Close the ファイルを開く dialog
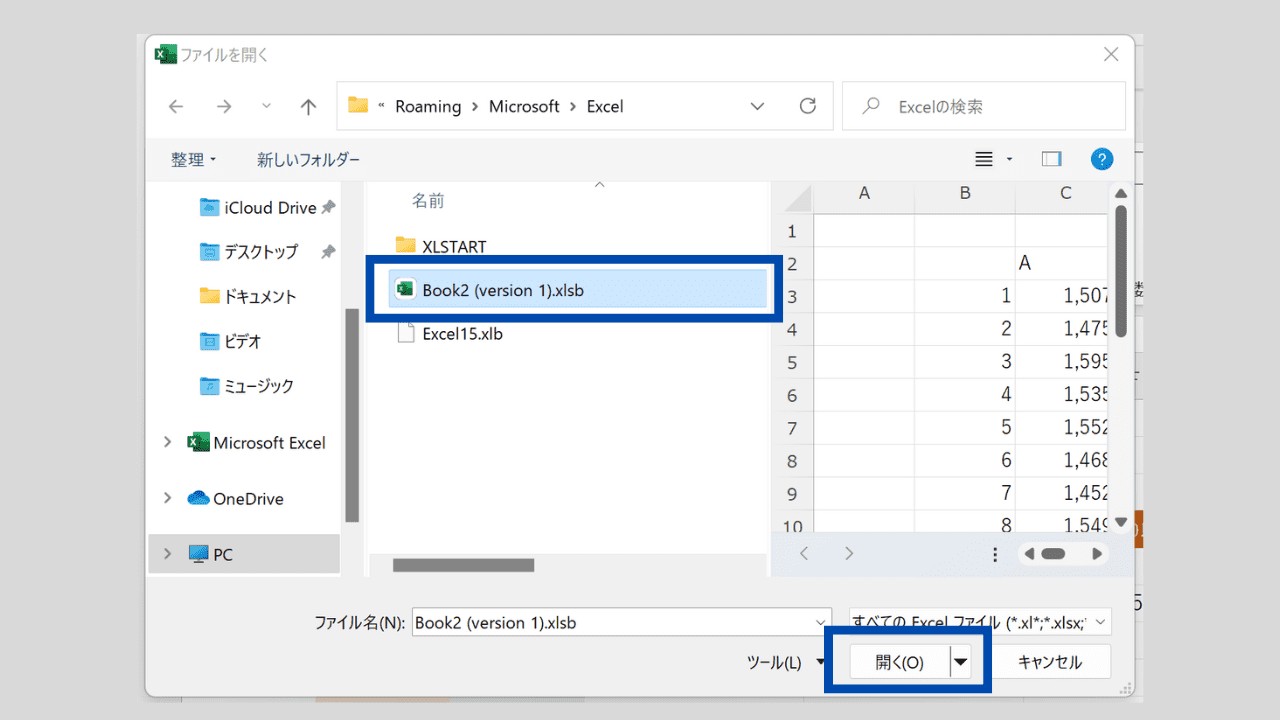 (1111, 55)
